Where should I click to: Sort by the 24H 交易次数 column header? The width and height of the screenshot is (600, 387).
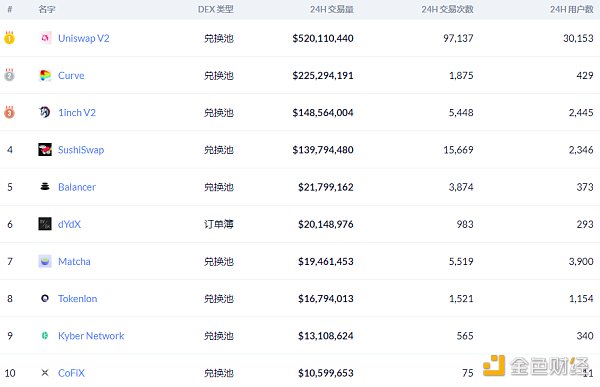tap(447, 9)
